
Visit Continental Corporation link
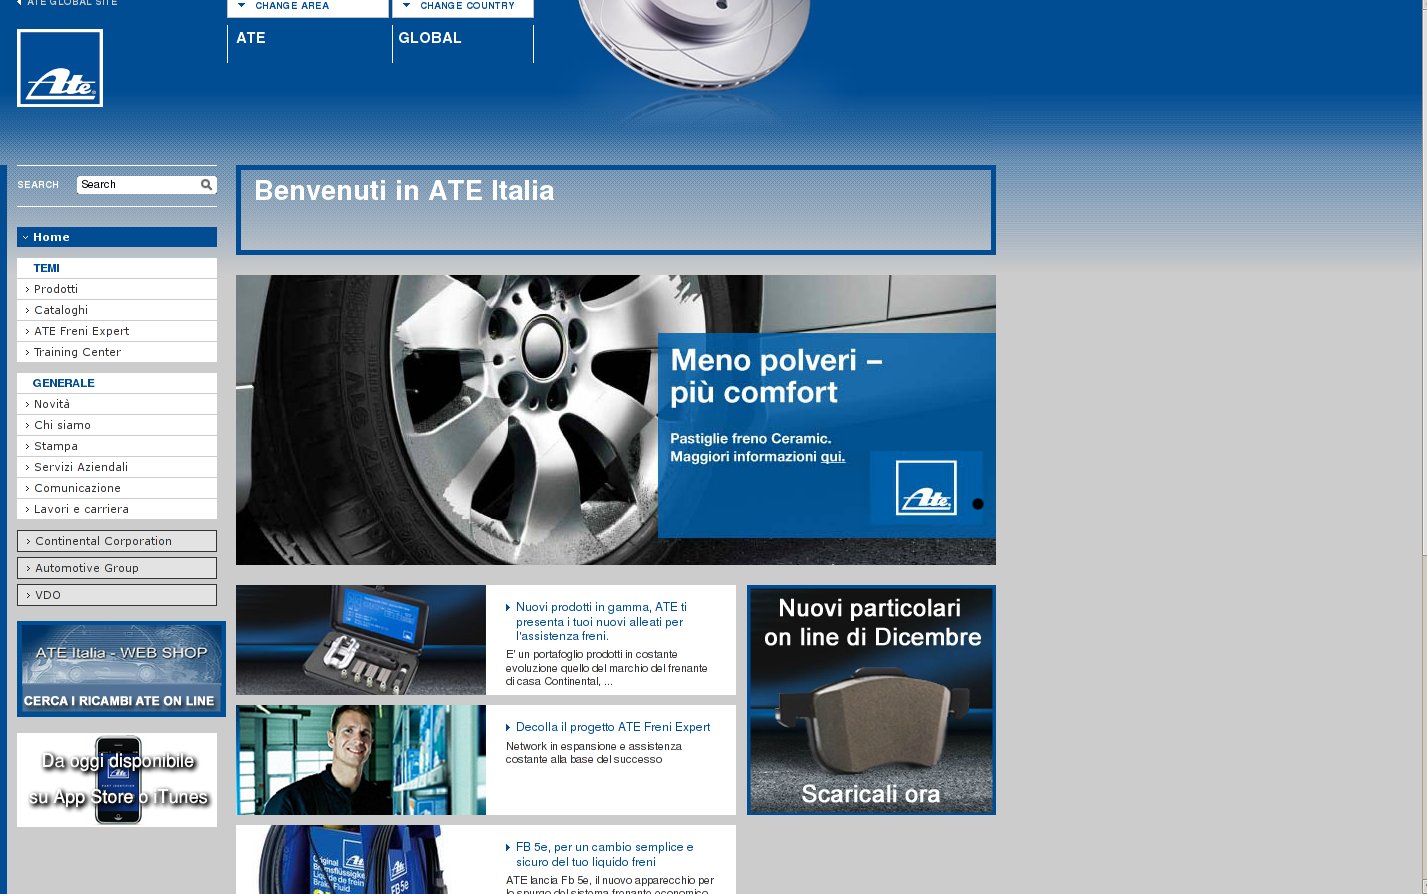click(117, 541)
